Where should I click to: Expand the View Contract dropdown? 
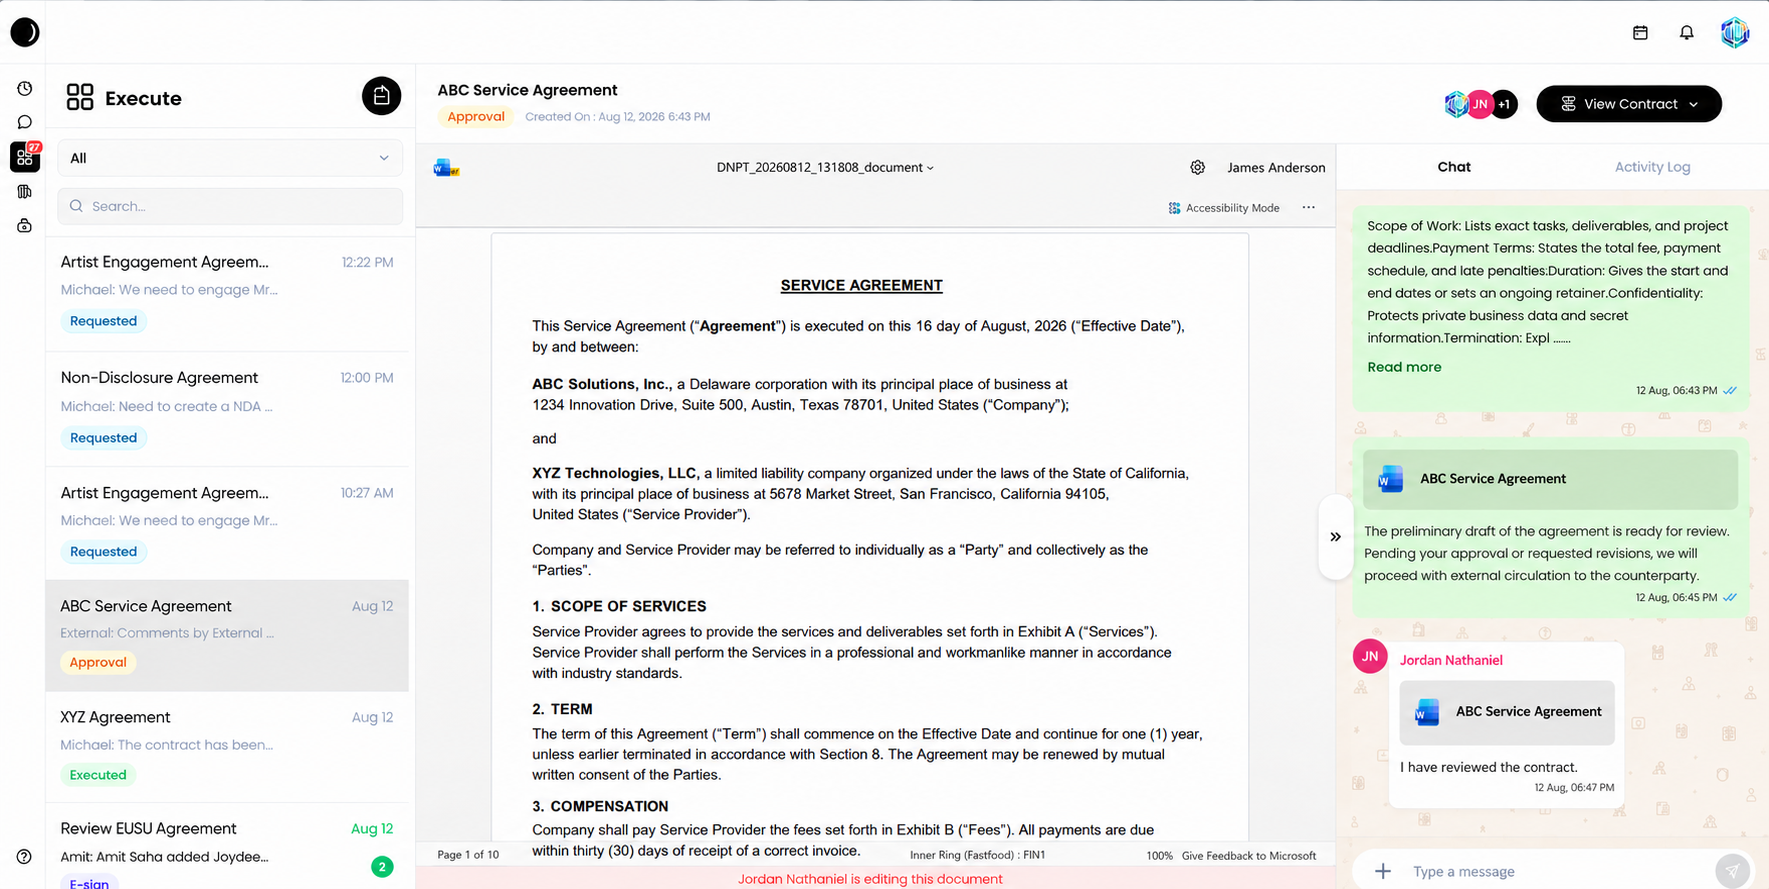tap(1629, 104)
